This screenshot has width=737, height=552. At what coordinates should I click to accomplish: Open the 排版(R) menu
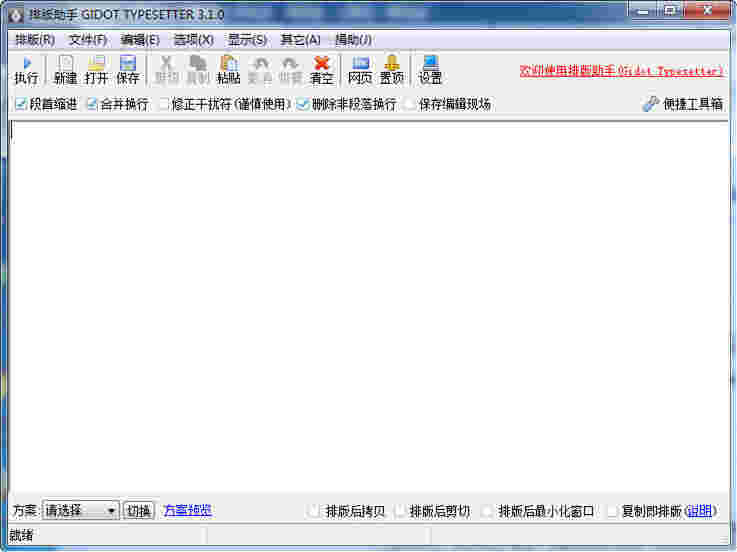(x=35, y=40)
